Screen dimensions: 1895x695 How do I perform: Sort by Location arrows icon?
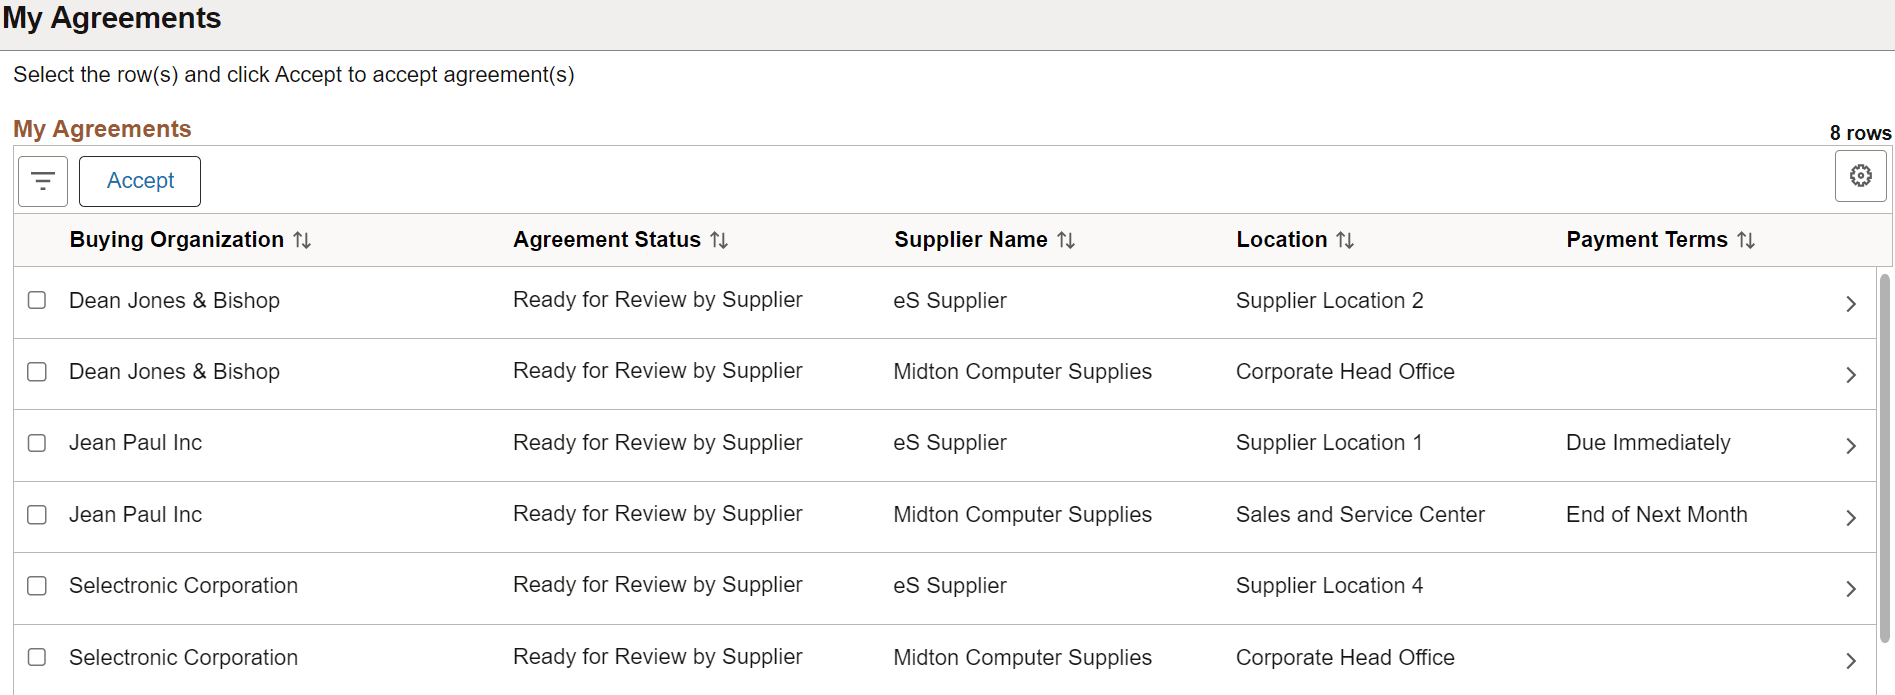(1345, 240)
